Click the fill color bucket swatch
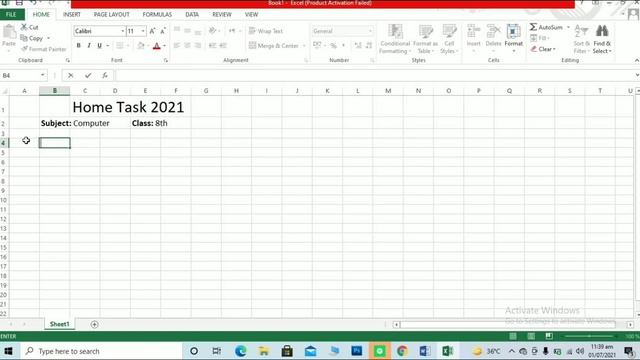Image resolution: width=640 pixels, height=360 pixels. click(141, 46)
